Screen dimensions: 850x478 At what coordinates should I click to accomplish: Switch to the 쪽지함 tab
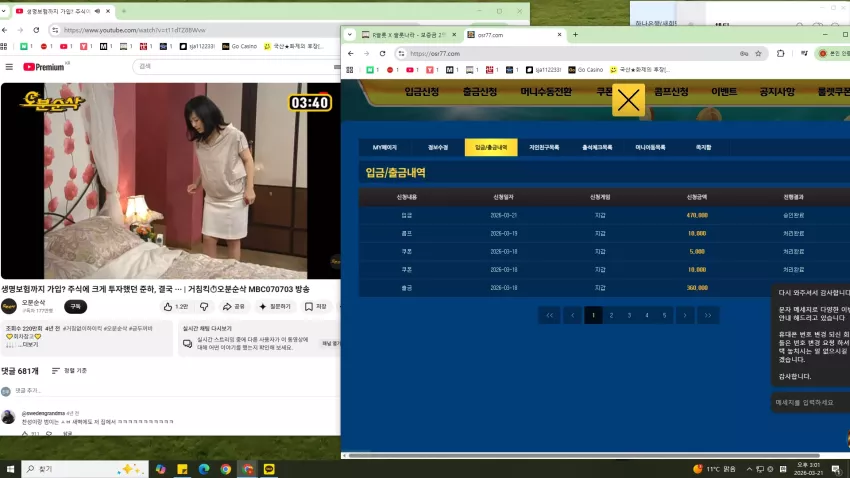click(704, 147)
